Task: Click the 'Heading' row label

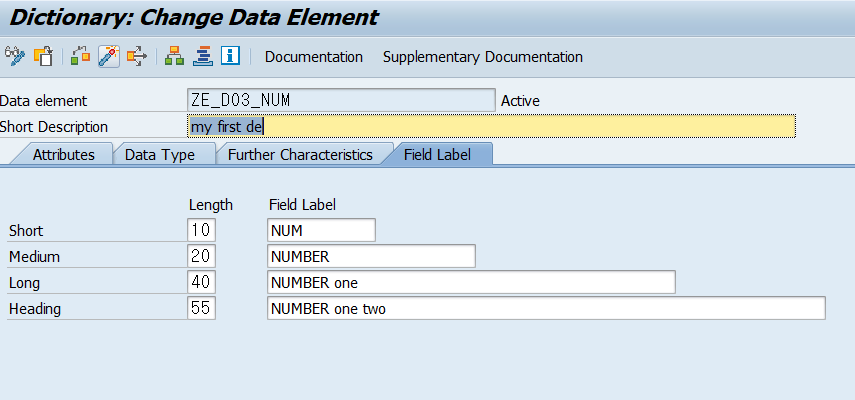Action: tap(34, 309)
